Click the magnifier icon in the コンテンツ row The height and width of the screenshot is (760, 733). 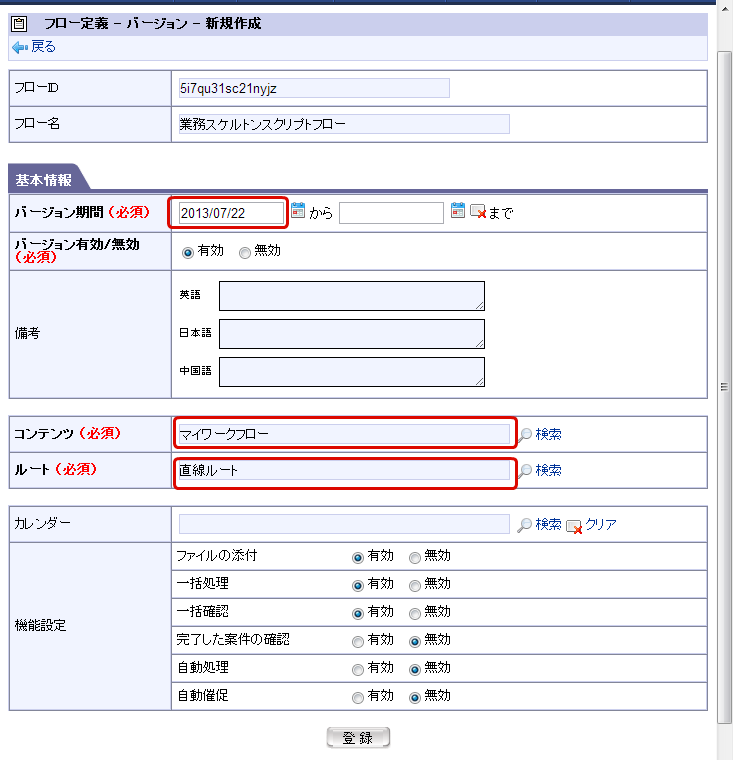tap(525, 435)
